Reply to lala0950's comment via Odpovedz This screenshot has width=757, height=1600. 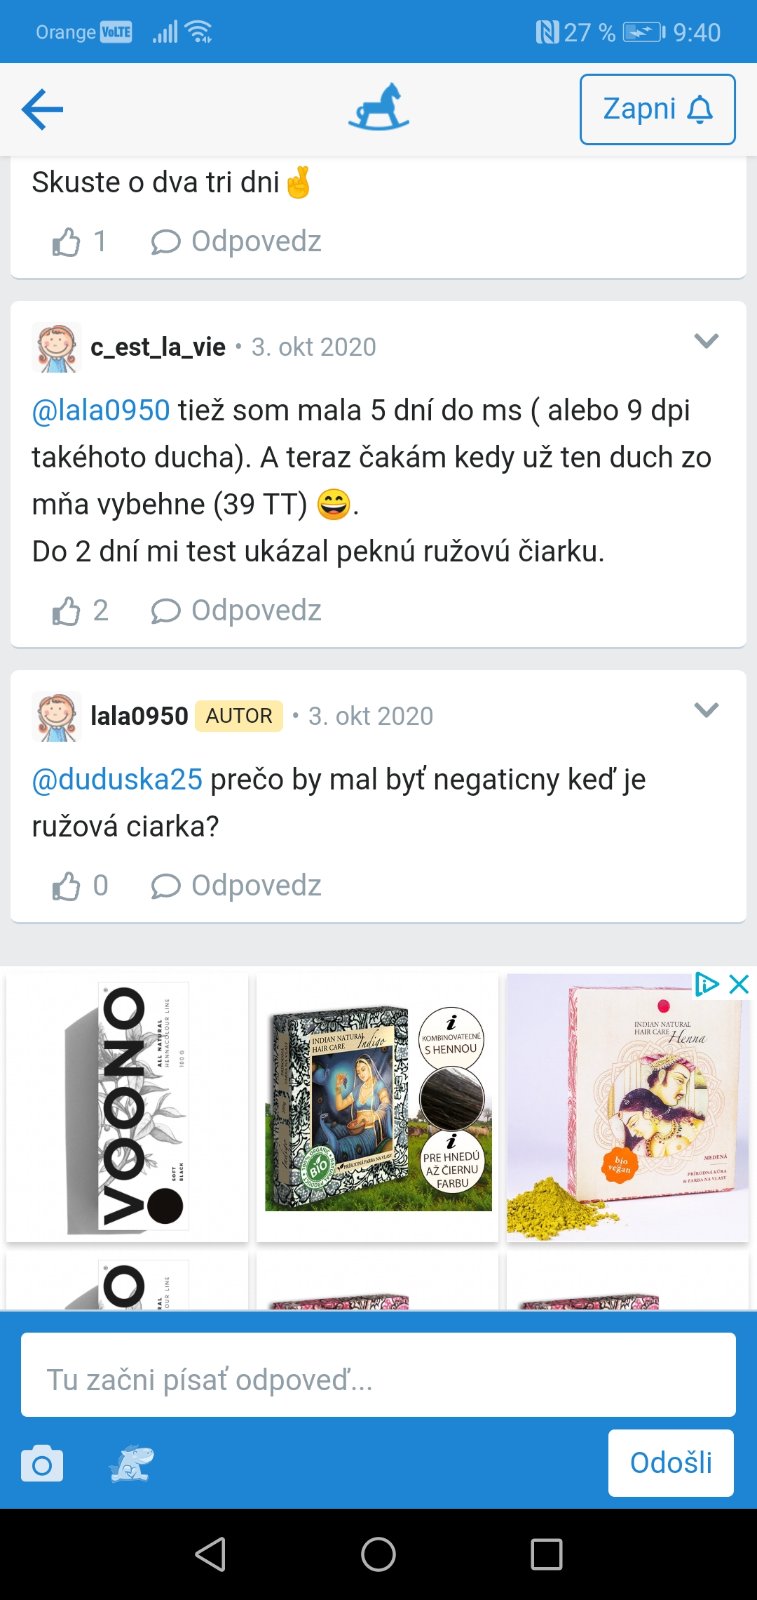pyautogui.click(x=236, y=886)
